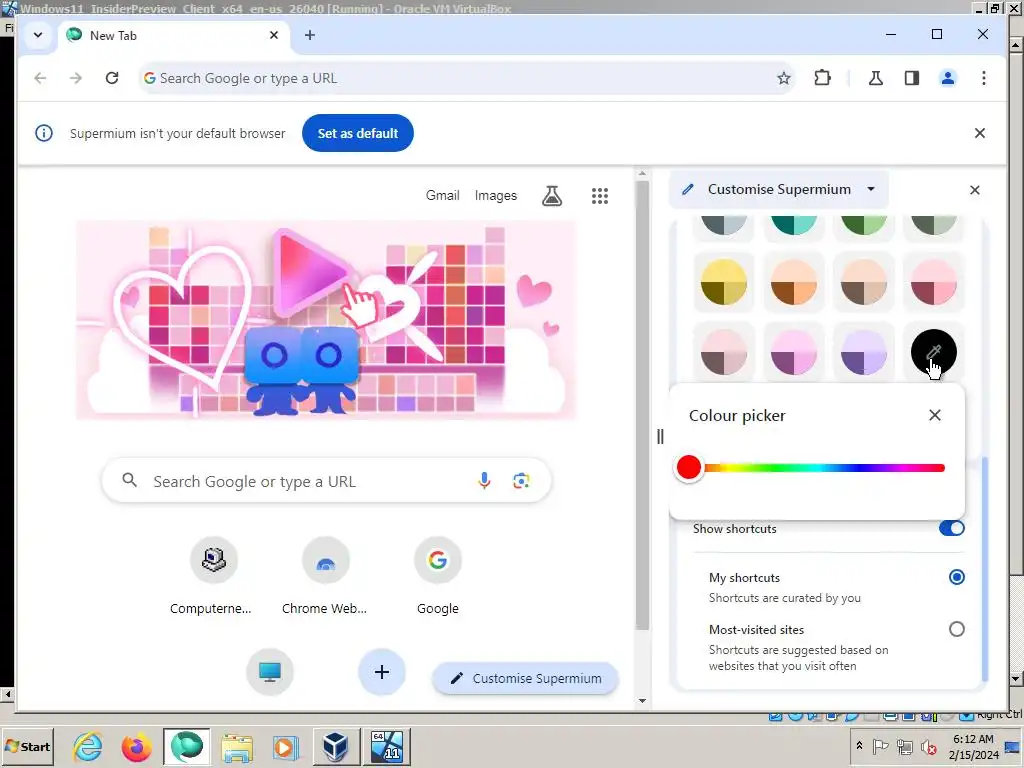1024x768 pixels.
Task: Click the page vertical scrollbar
Action: 642,405
